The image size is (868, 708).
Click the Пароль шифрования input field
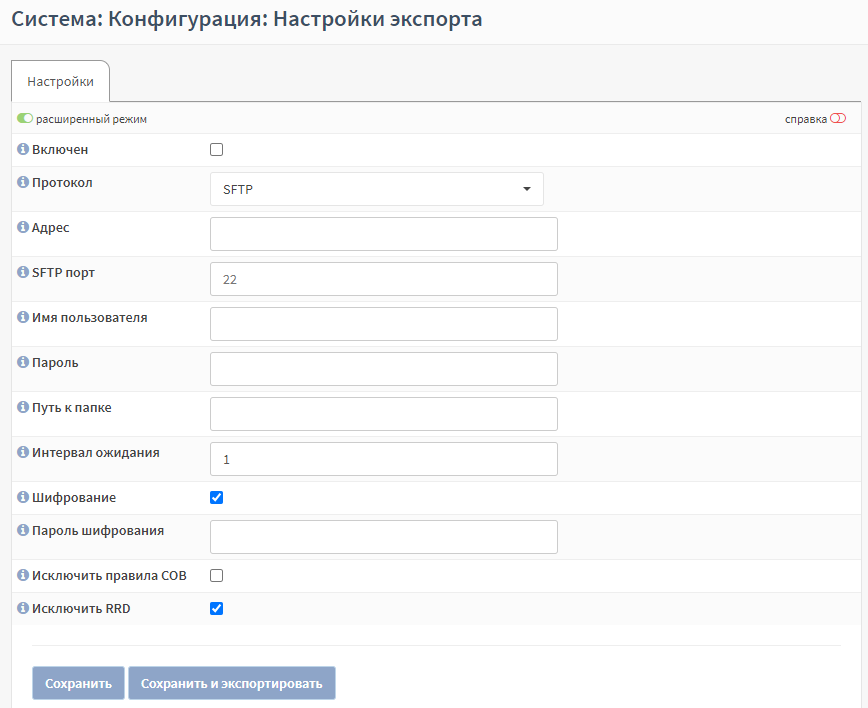click(x=384, y=537)
